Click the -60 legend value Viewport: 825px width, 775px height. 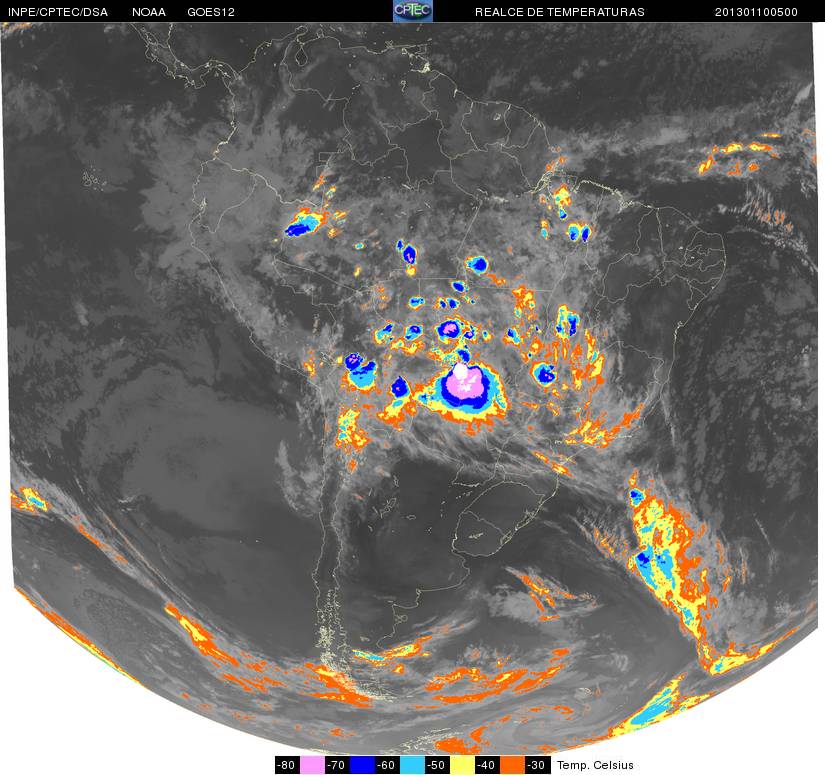coord(387,764)
